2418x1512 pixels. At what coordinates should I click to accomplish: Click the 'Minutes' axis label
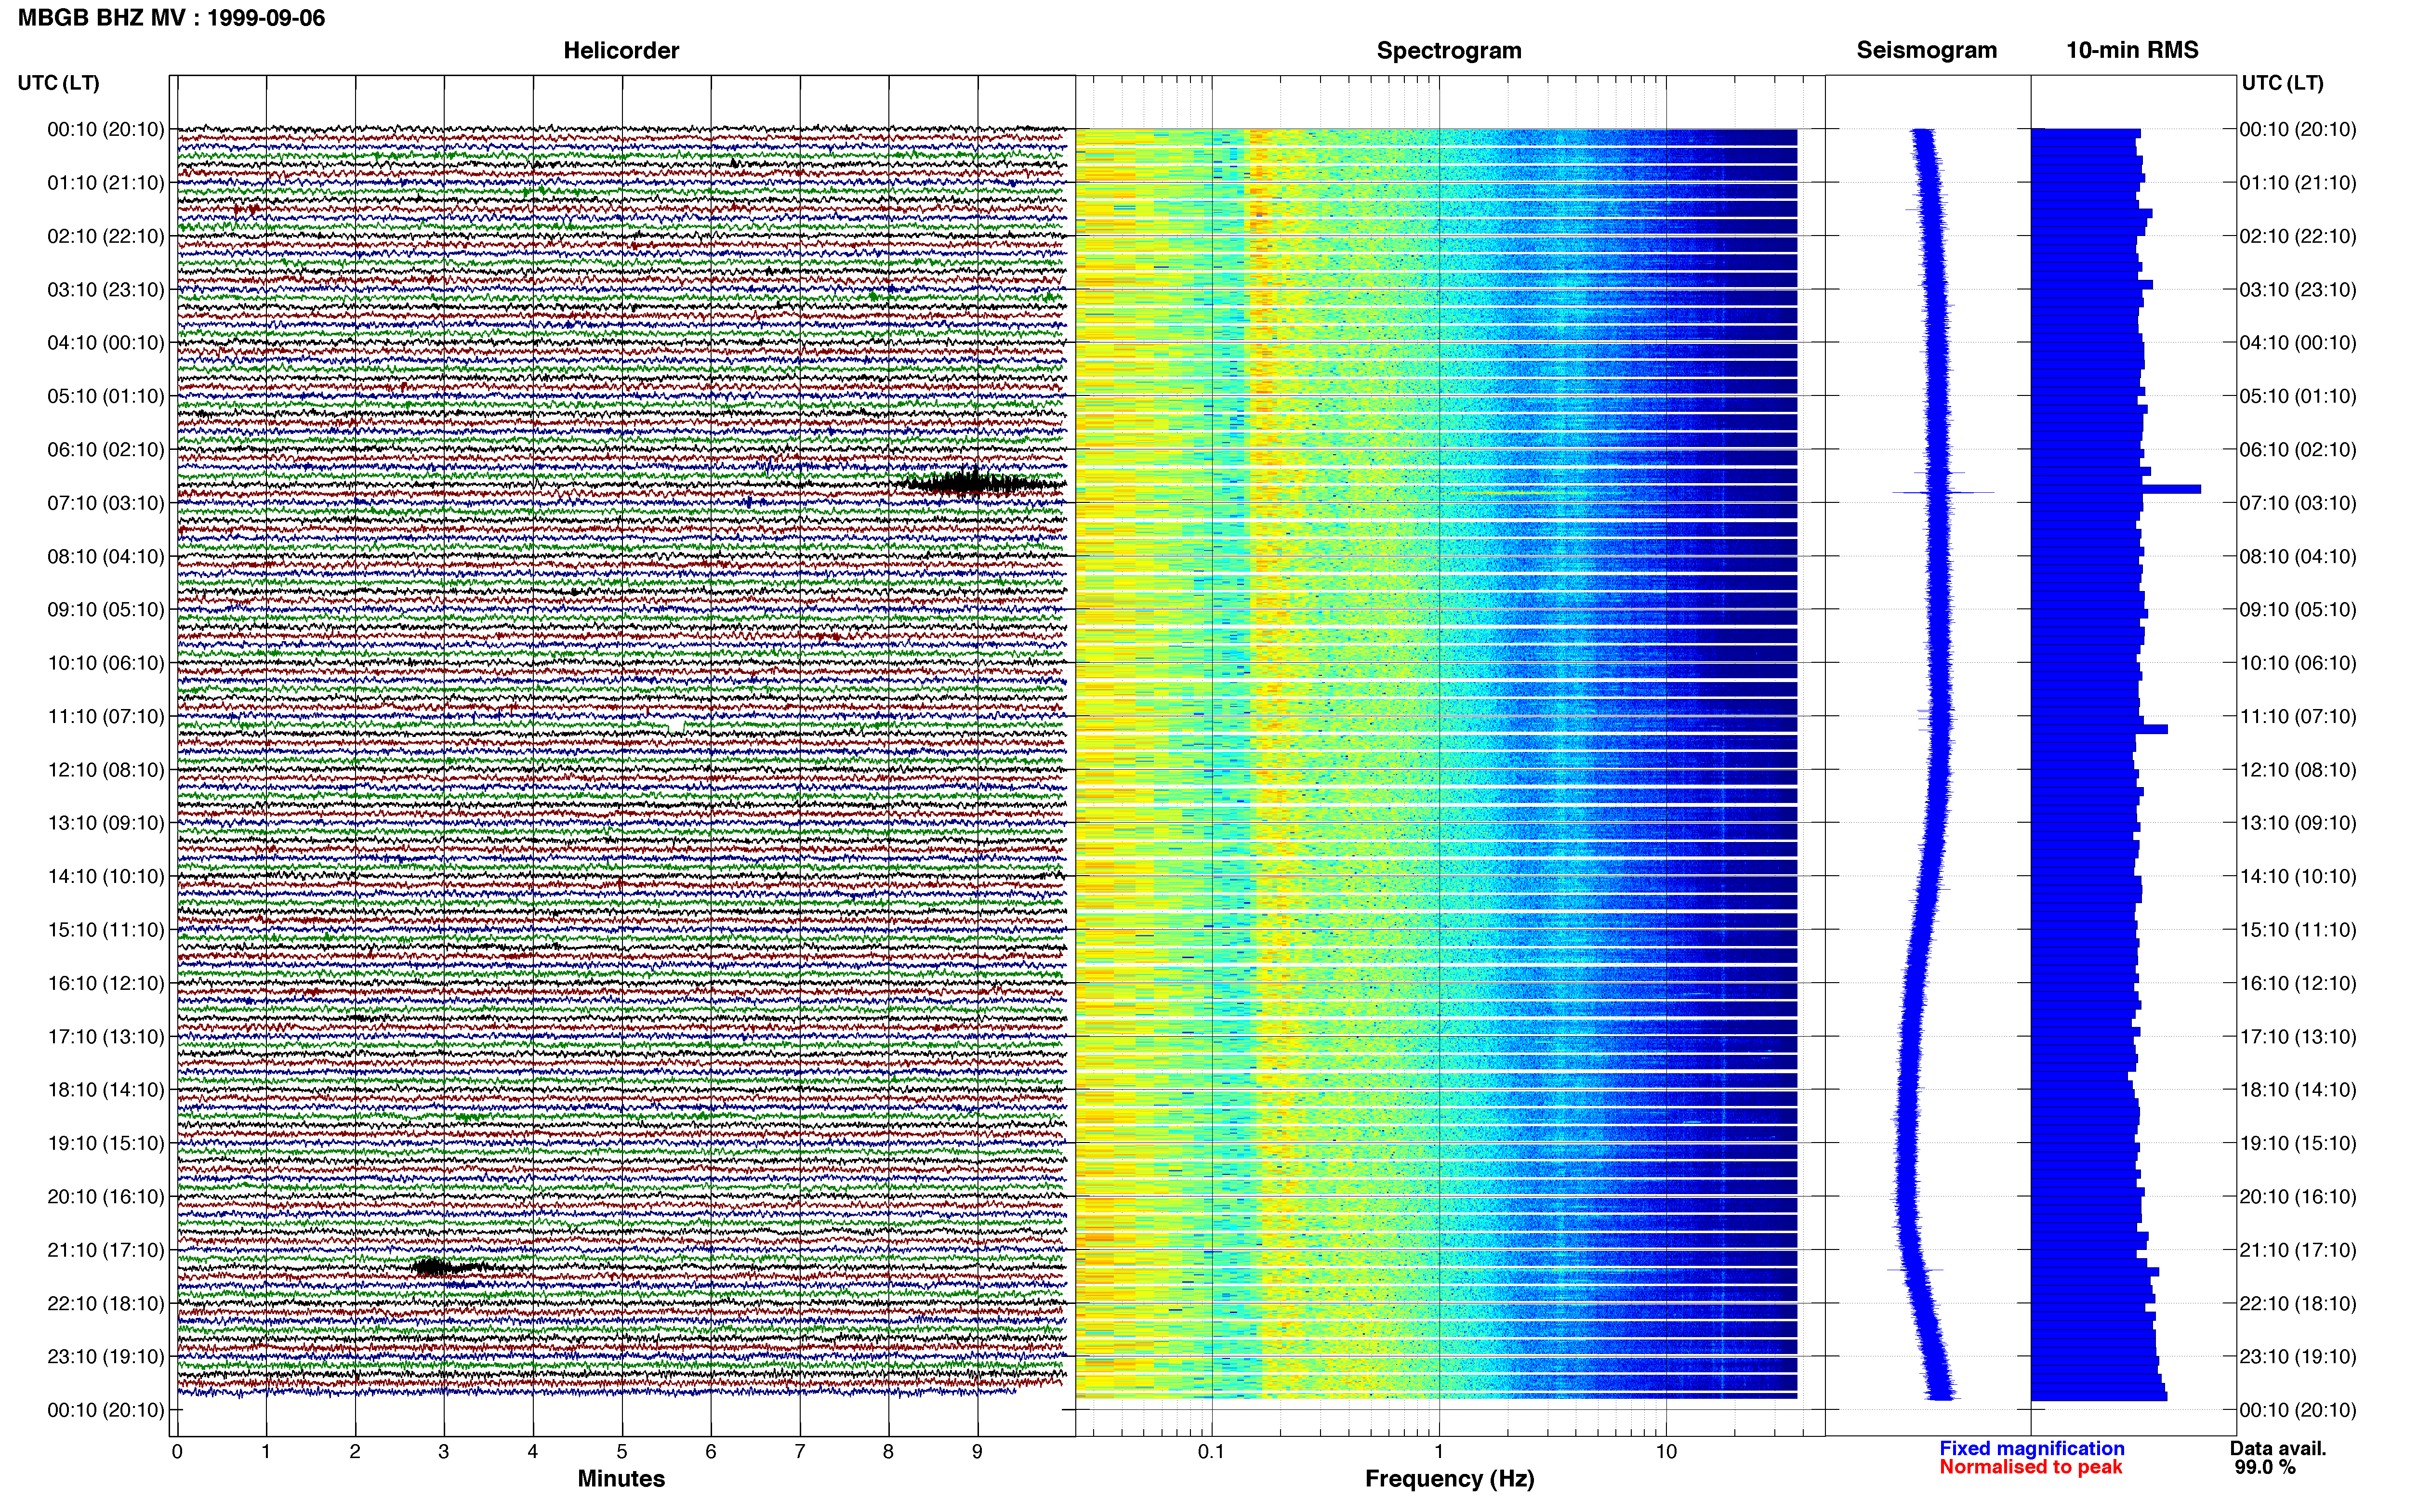tap(621, 1478)
